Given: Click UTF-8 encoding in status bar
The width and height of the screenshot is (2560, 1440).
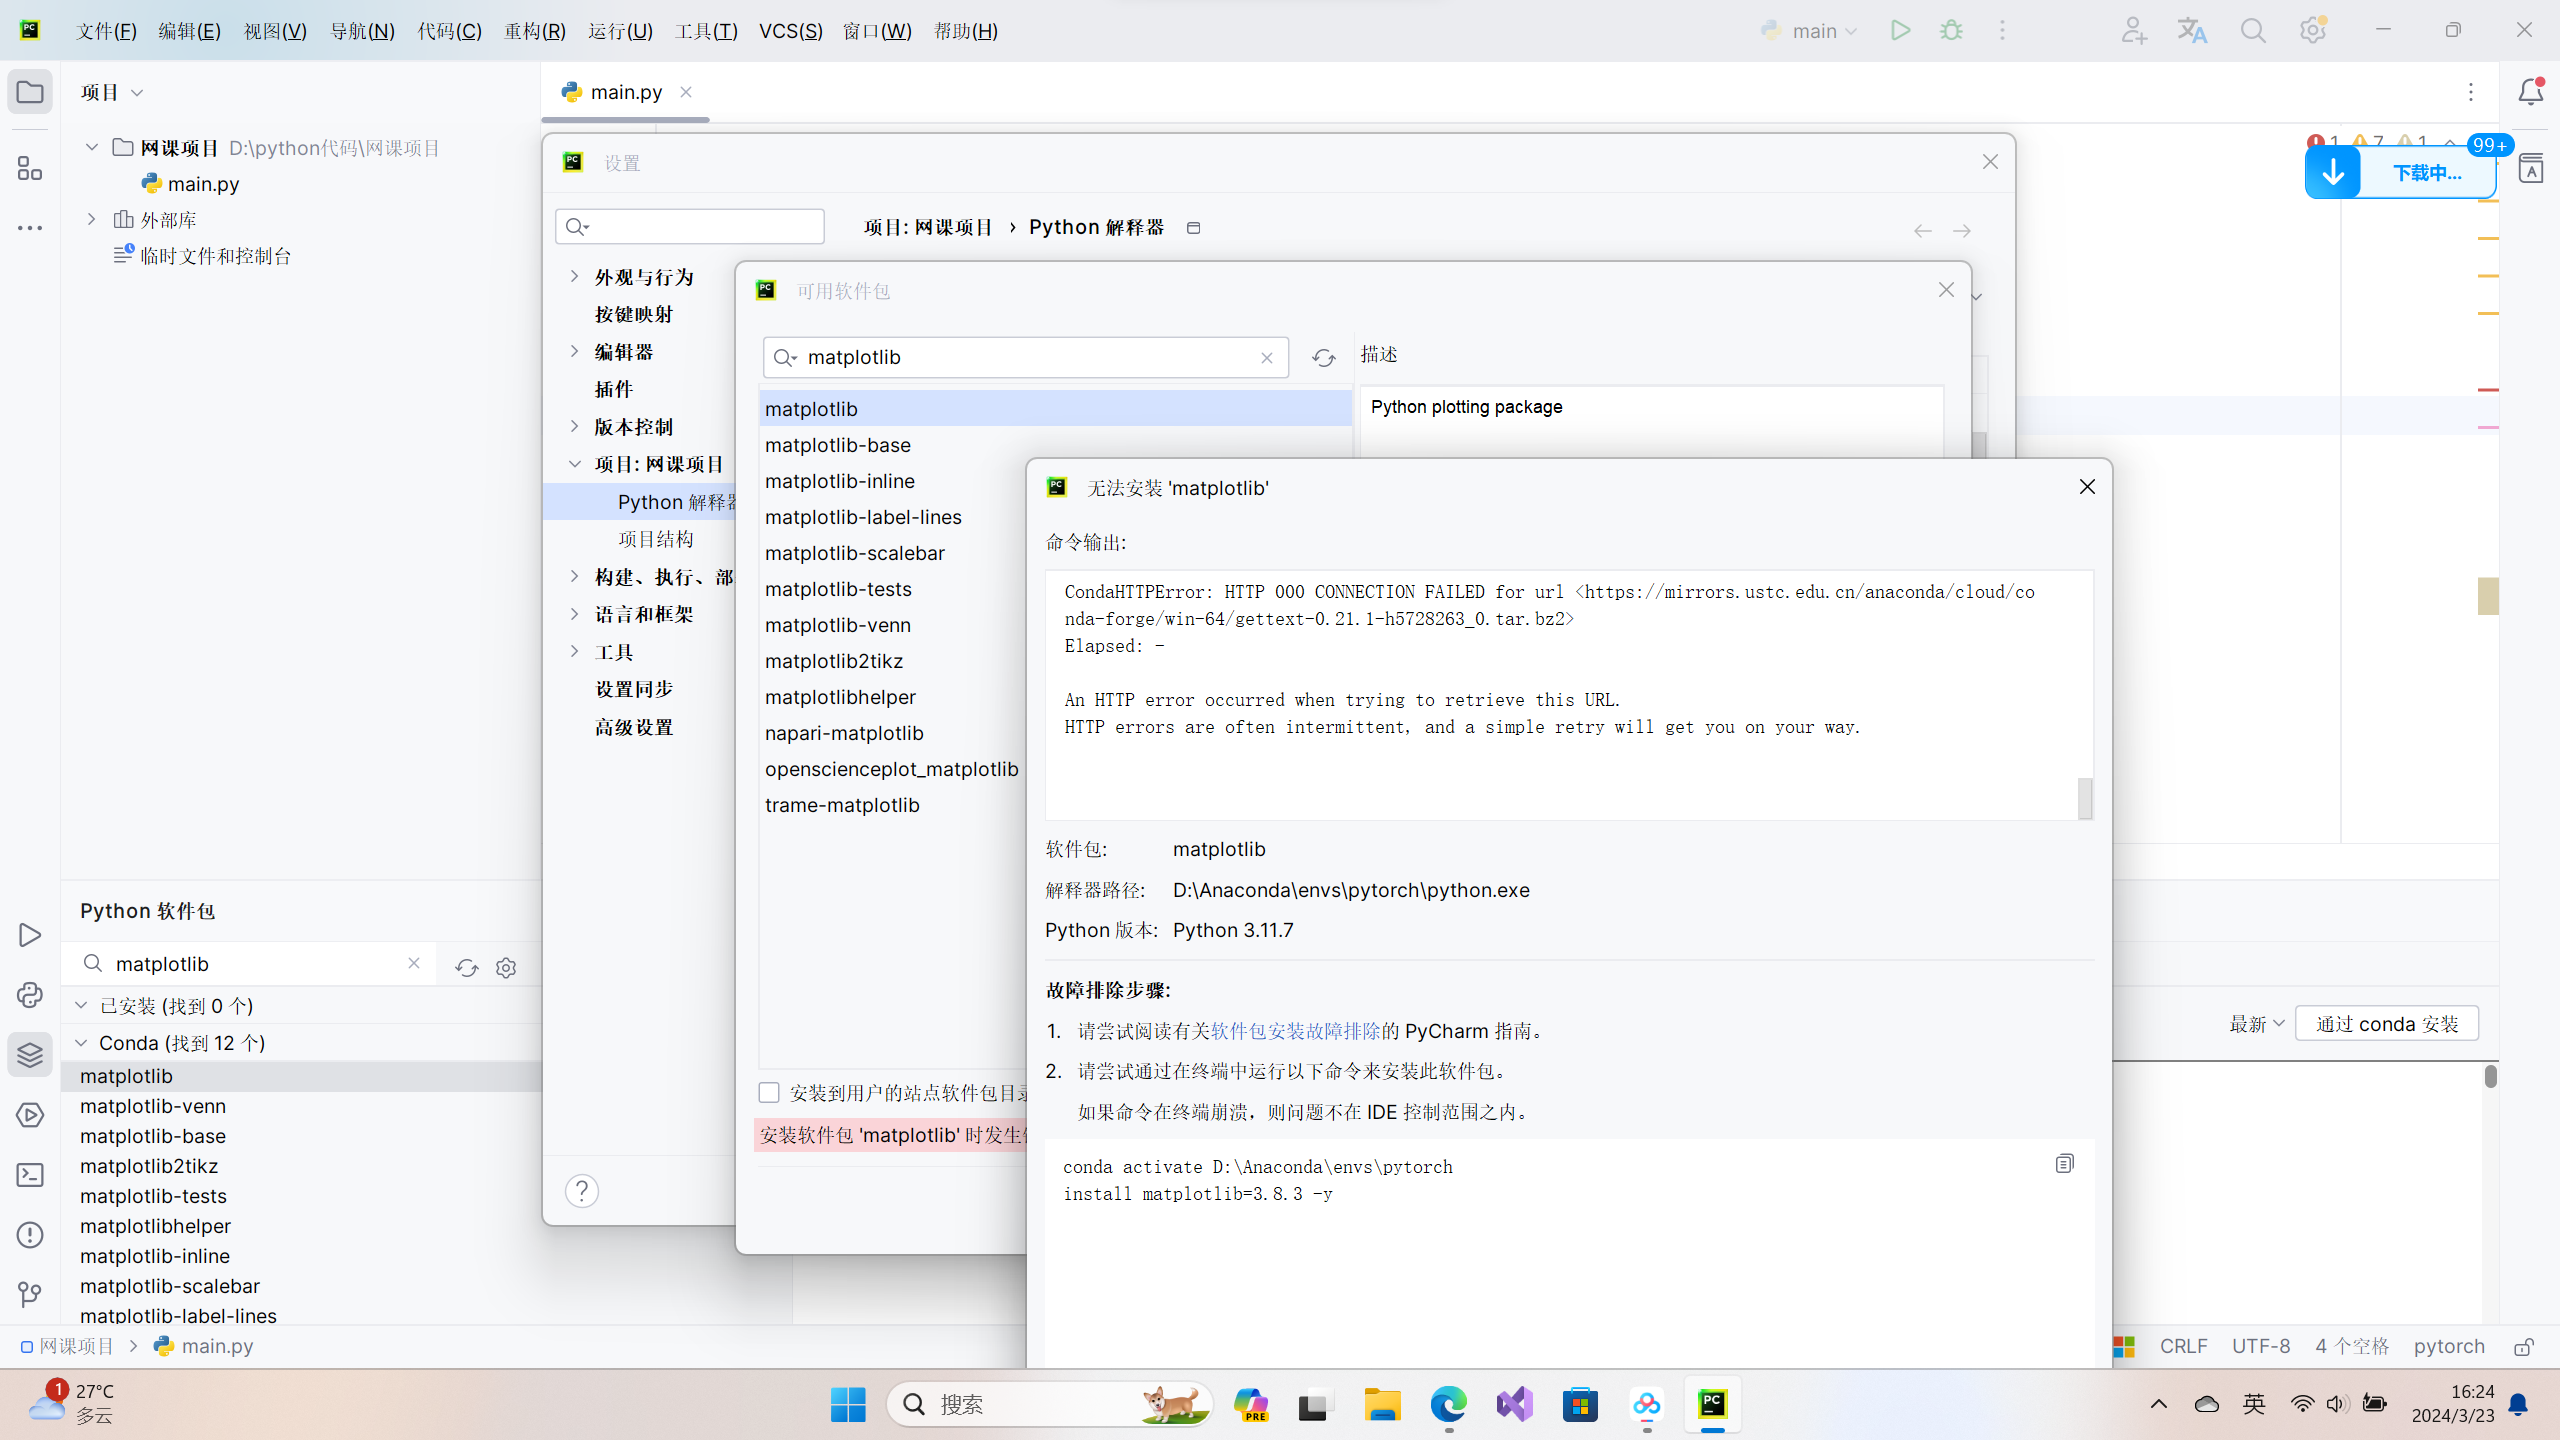Looking at the screenshot, I should coord(2261,1347).
